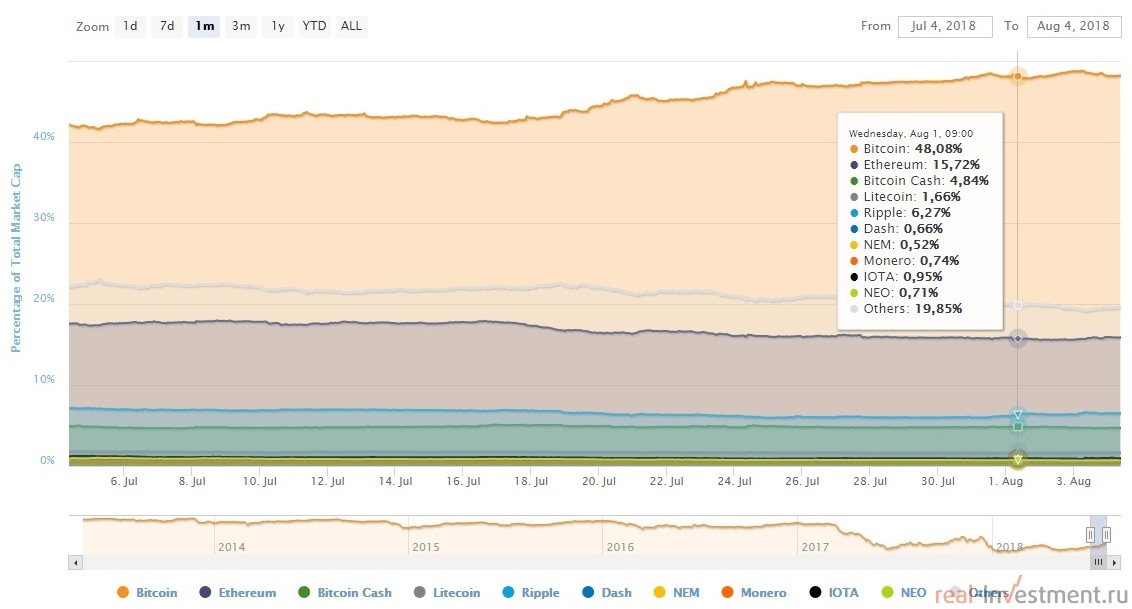
Task: Click the 2015 label in navigator
Action: 425,547
